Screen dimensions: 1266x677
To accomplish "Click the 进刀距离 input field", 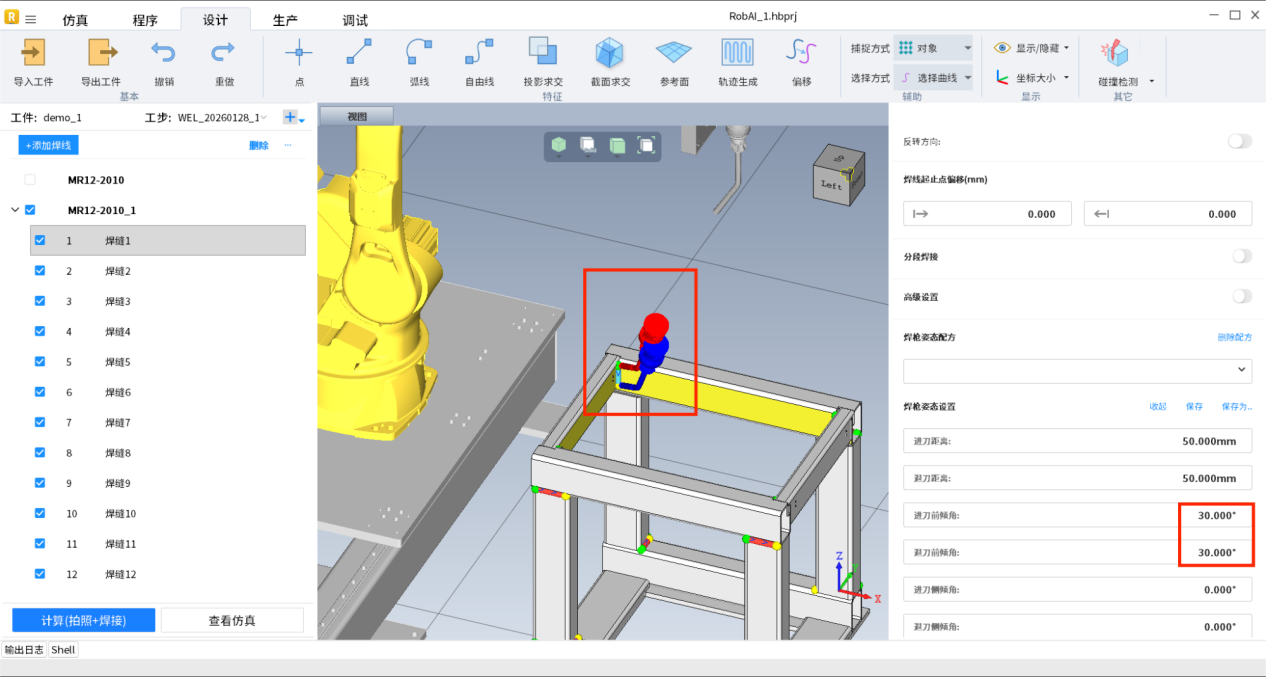I will 1077,441.
